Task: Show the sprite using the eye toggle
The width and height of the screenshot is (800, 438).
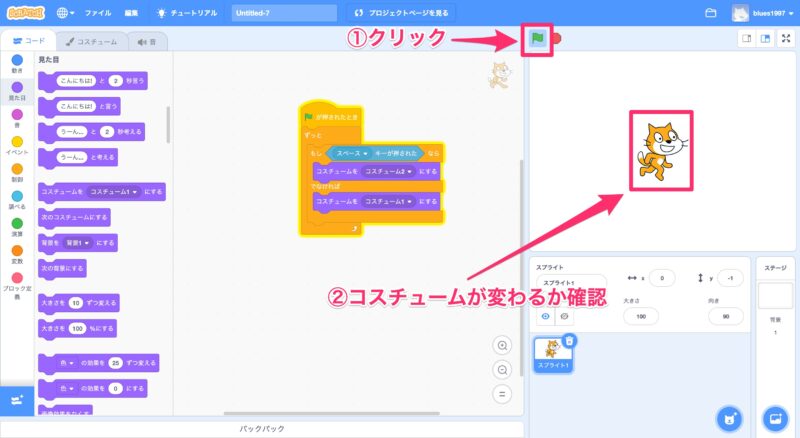Action: (x=547, y=316)
